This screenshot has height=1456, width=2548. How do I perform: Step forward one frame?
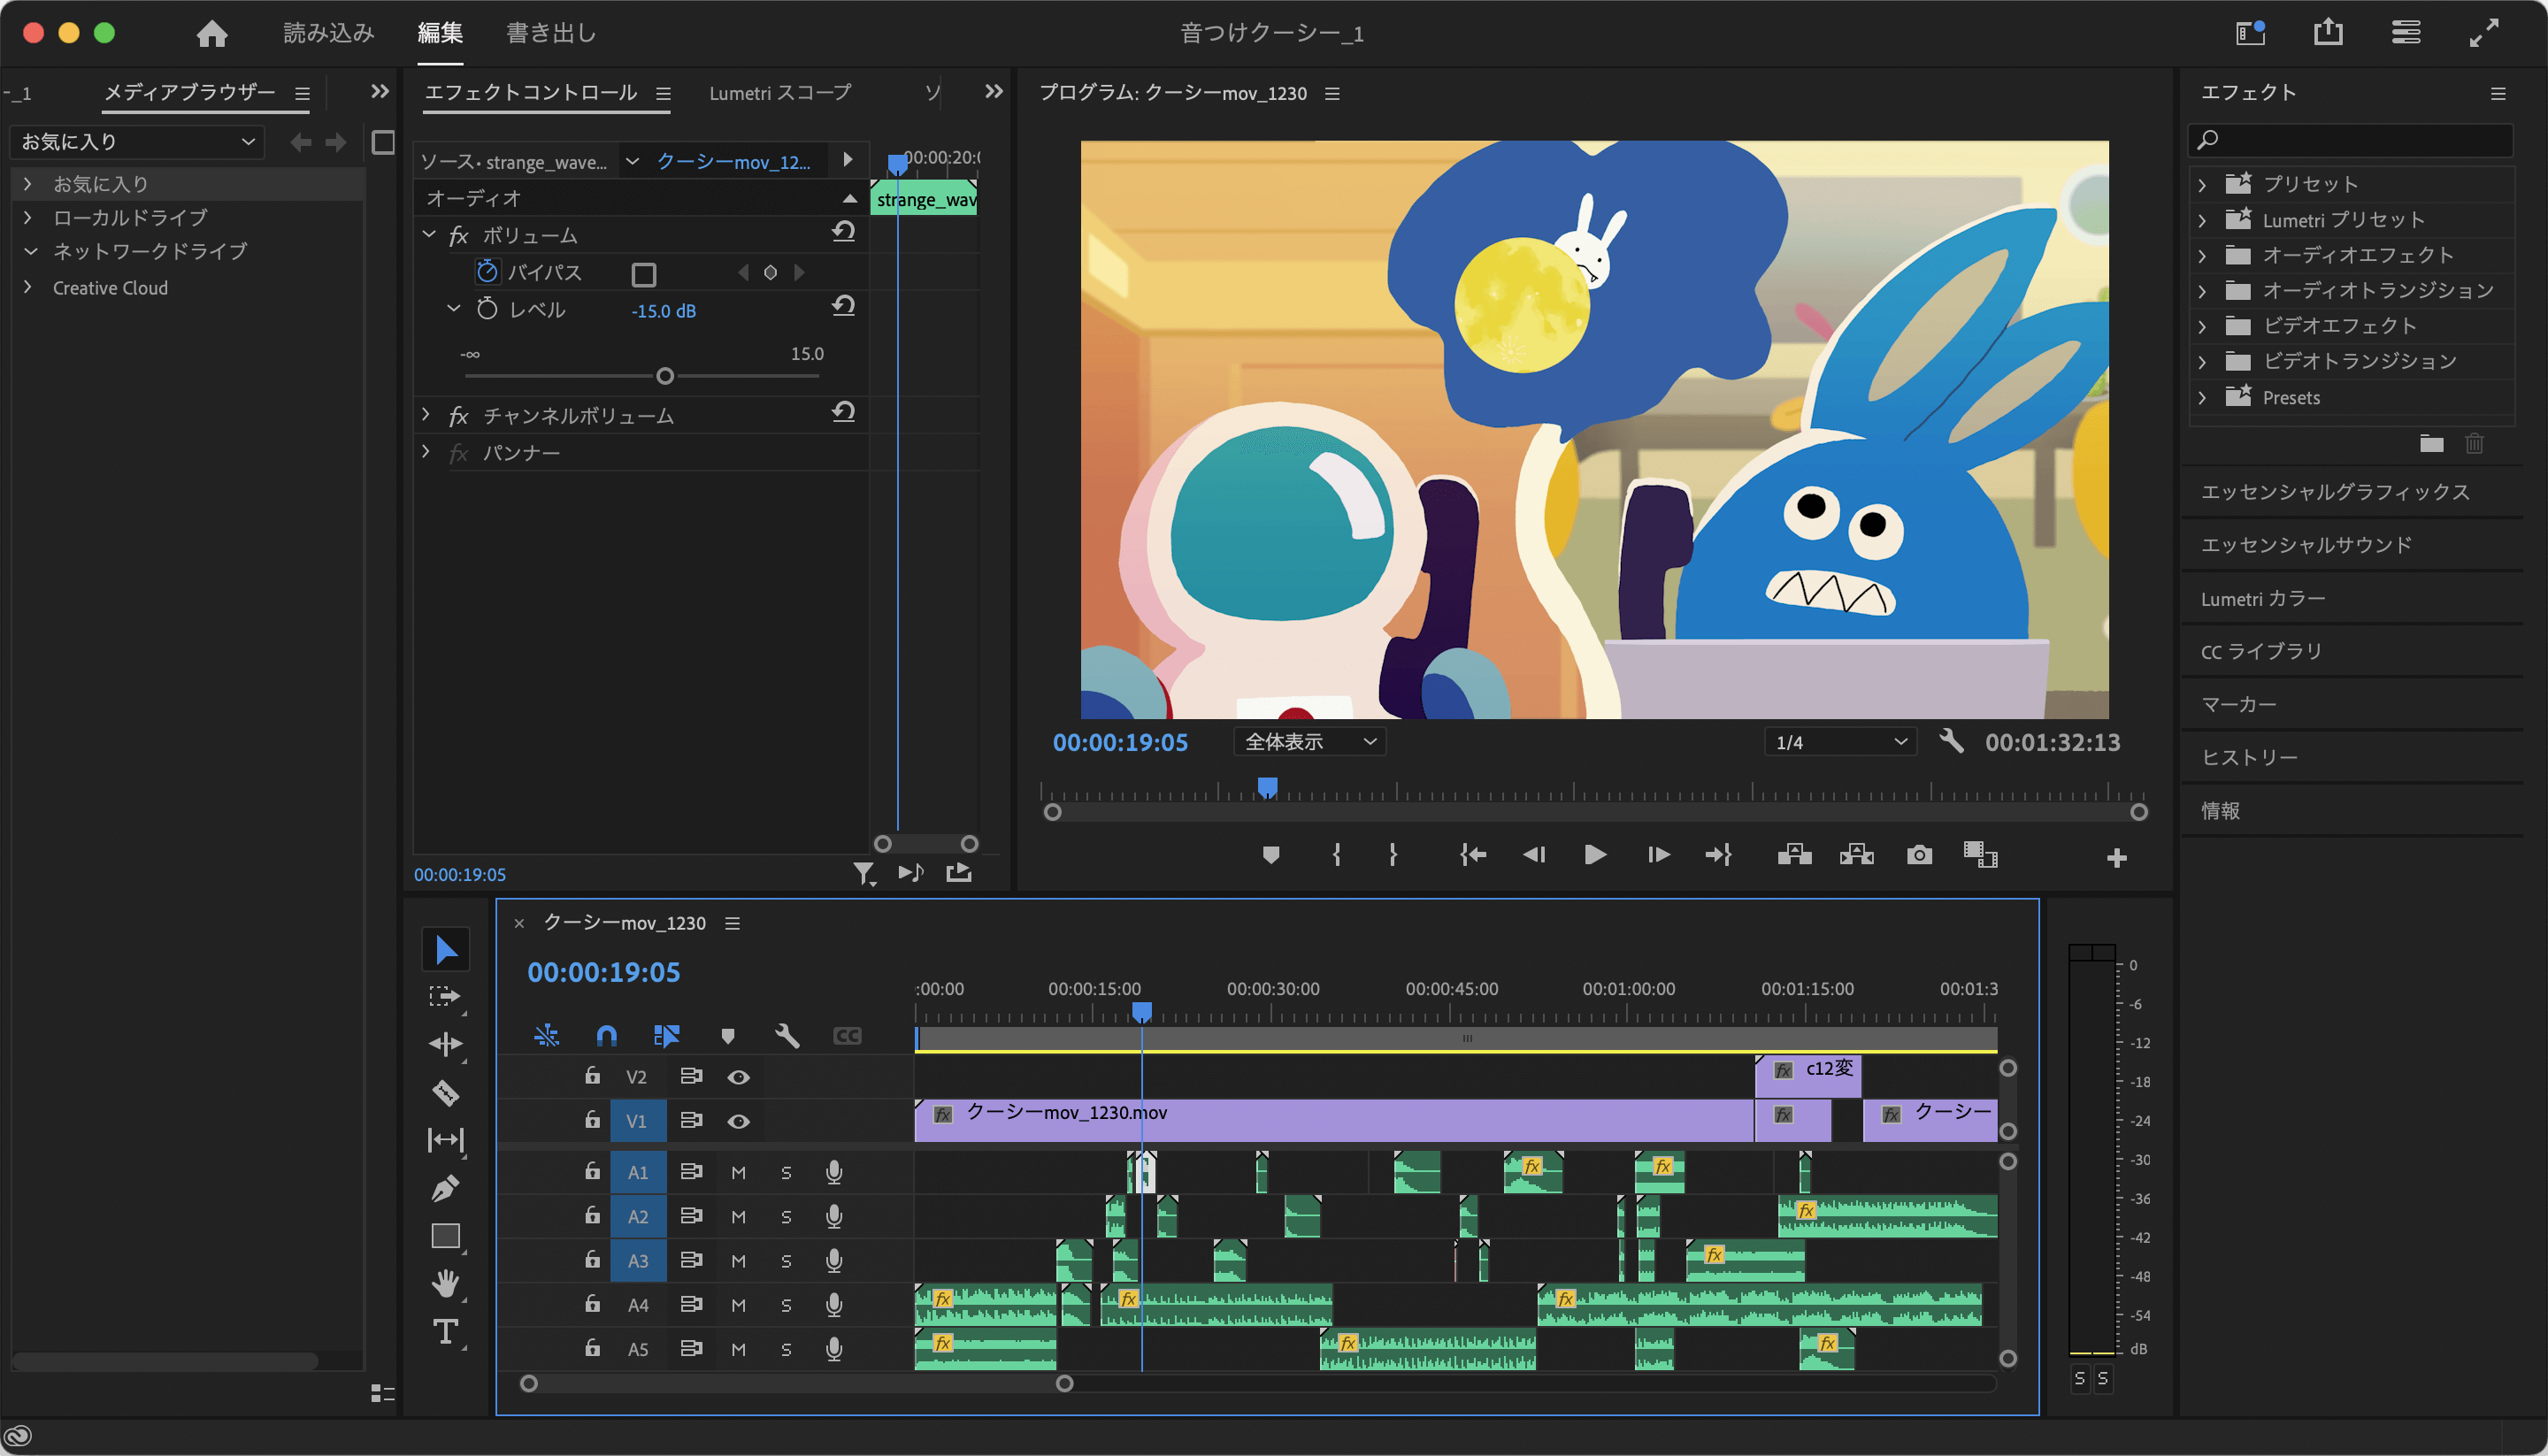coord(1658,855)
